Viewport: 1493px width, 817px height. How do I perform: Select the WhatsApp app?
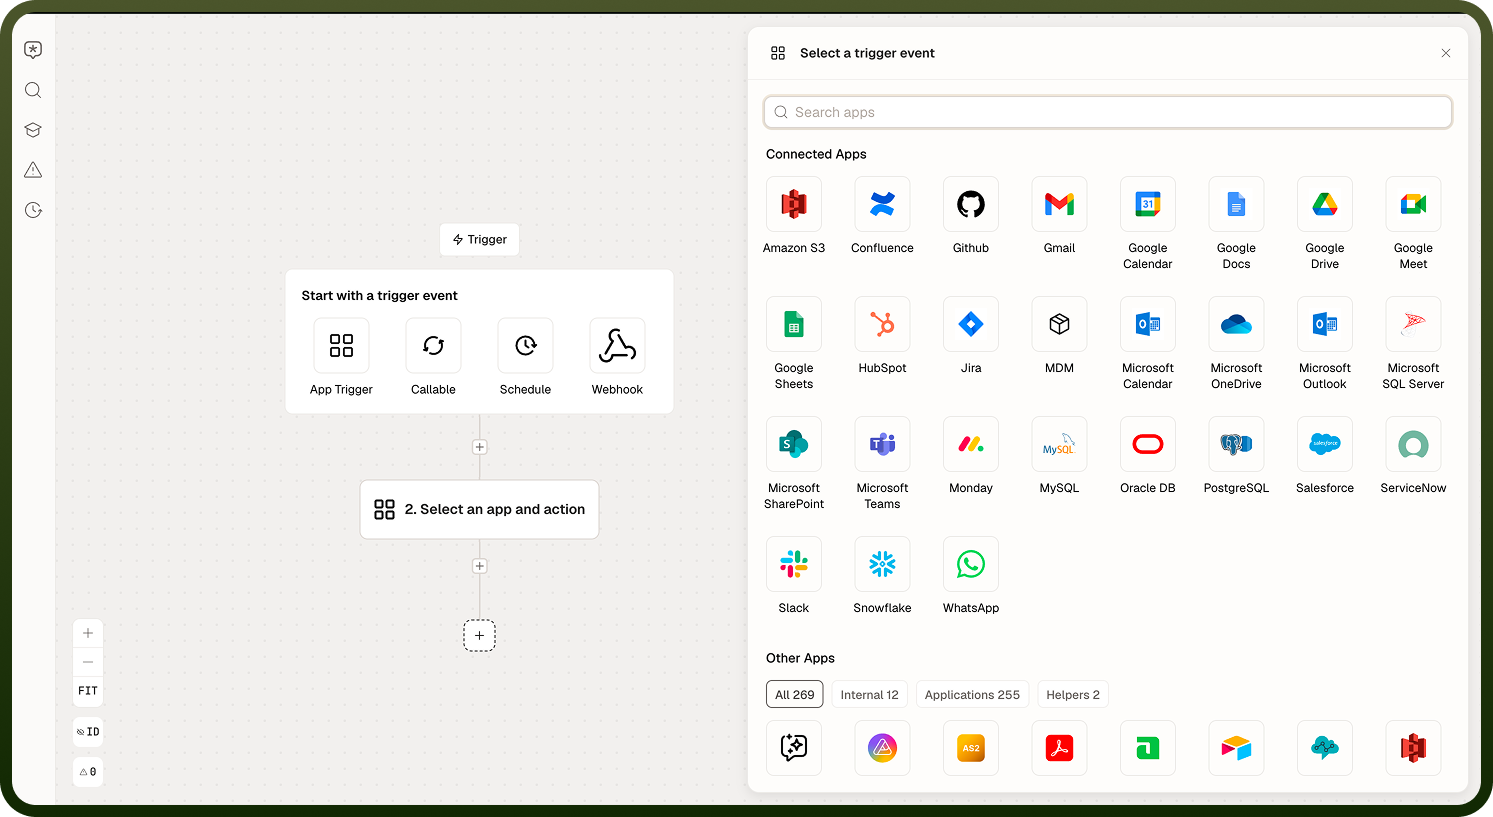pos(971,564)
